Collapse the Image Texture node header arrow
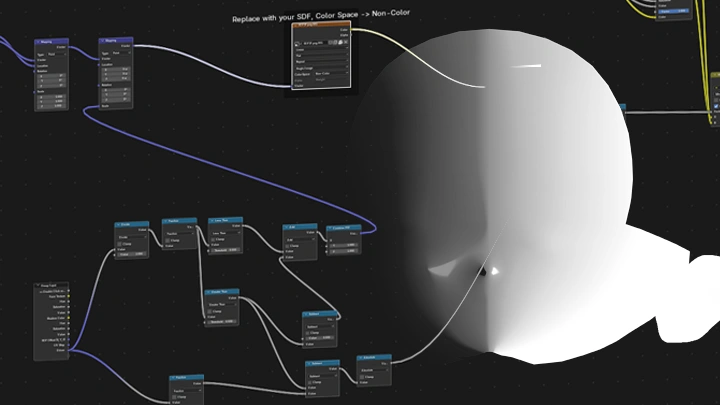Screen dimensions: 720x405 click(294, 25)
